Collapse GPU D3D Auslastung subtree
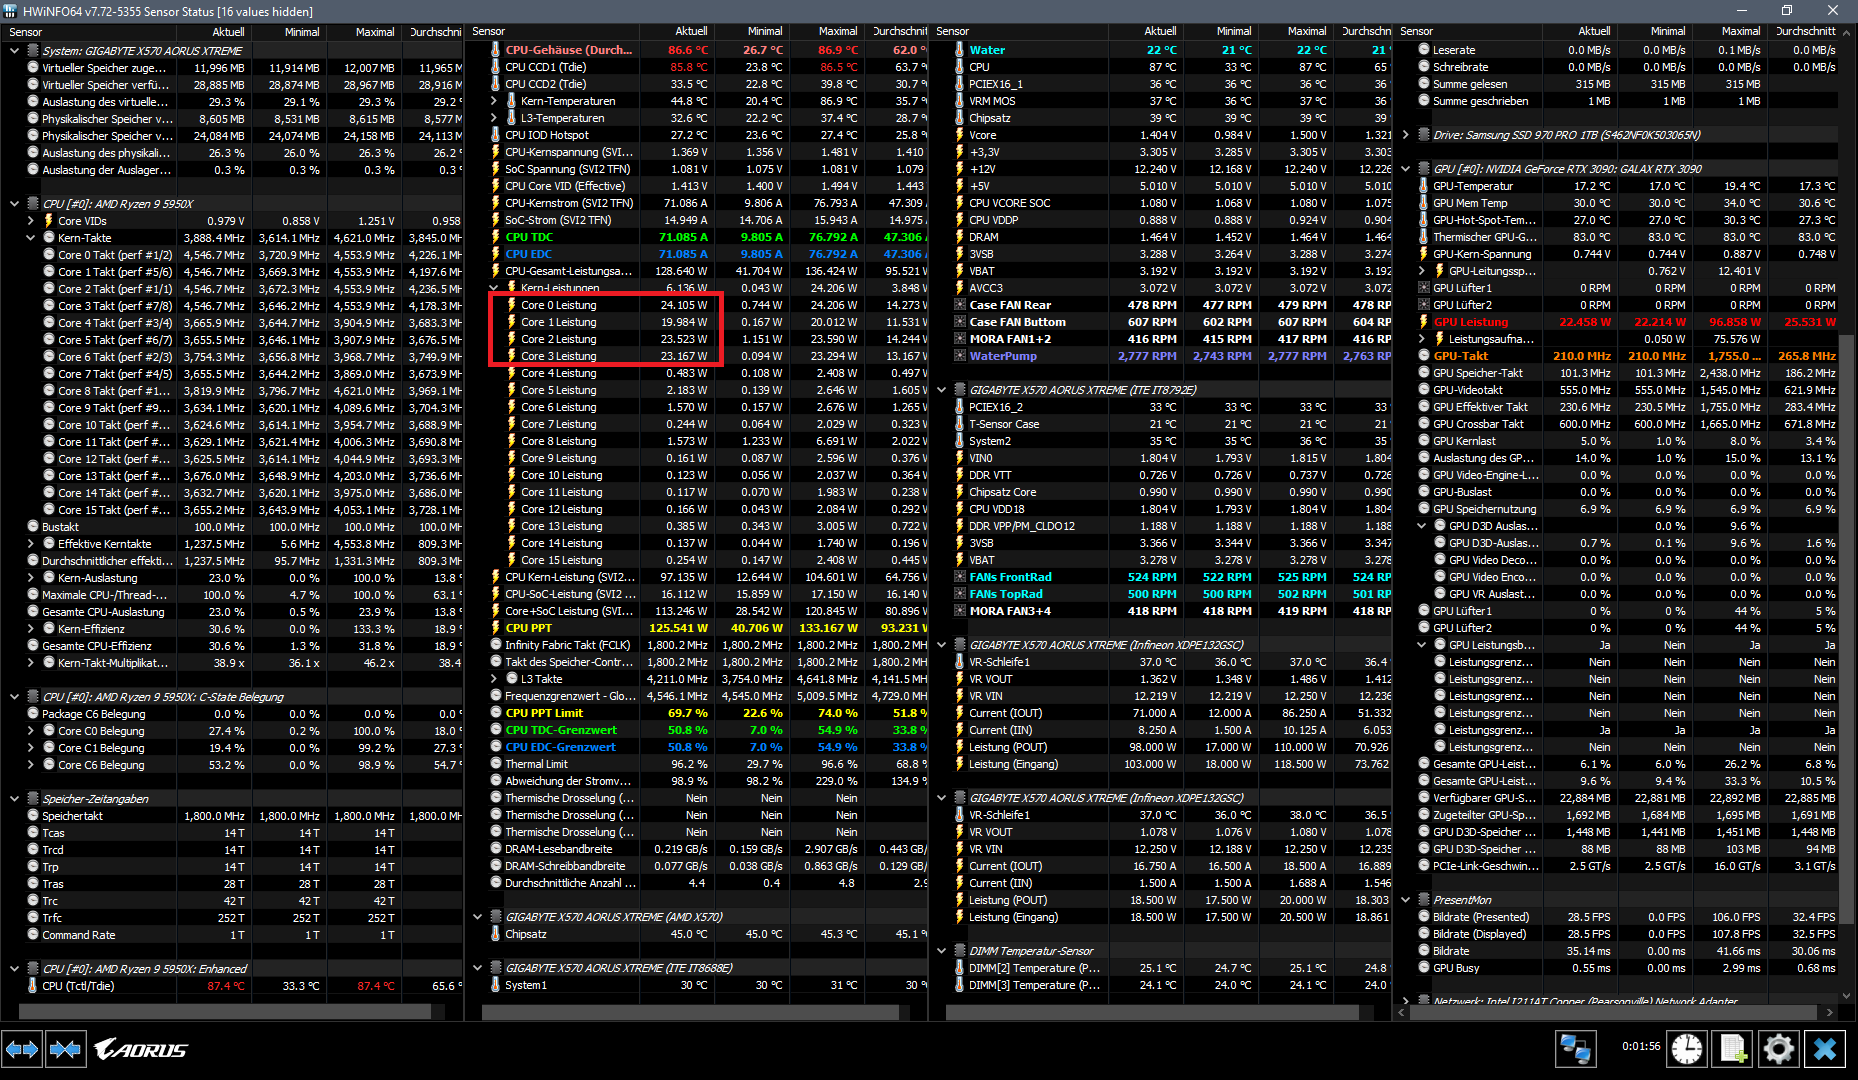This screenshot has height=1080, width=1858. (x=1422, y=526)
